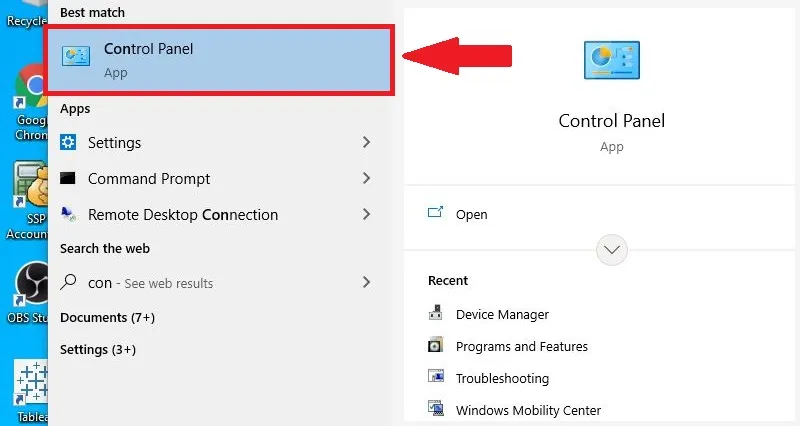
Task: Click the Tableau desktop shortcut
Action: pyautogui.click(x=32, y=391)
